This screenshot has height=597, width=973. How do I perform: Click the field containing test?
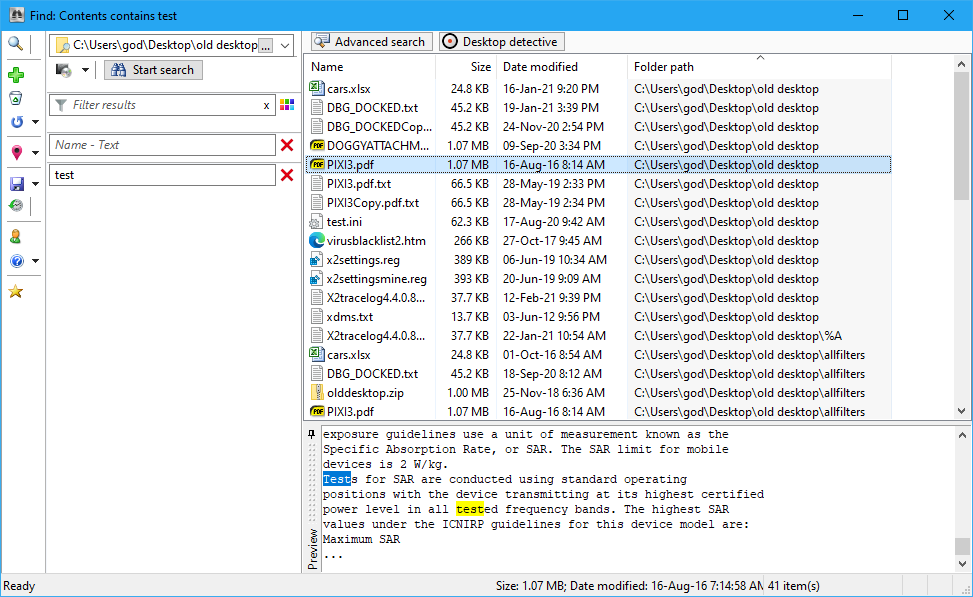(x=162, y=175)
